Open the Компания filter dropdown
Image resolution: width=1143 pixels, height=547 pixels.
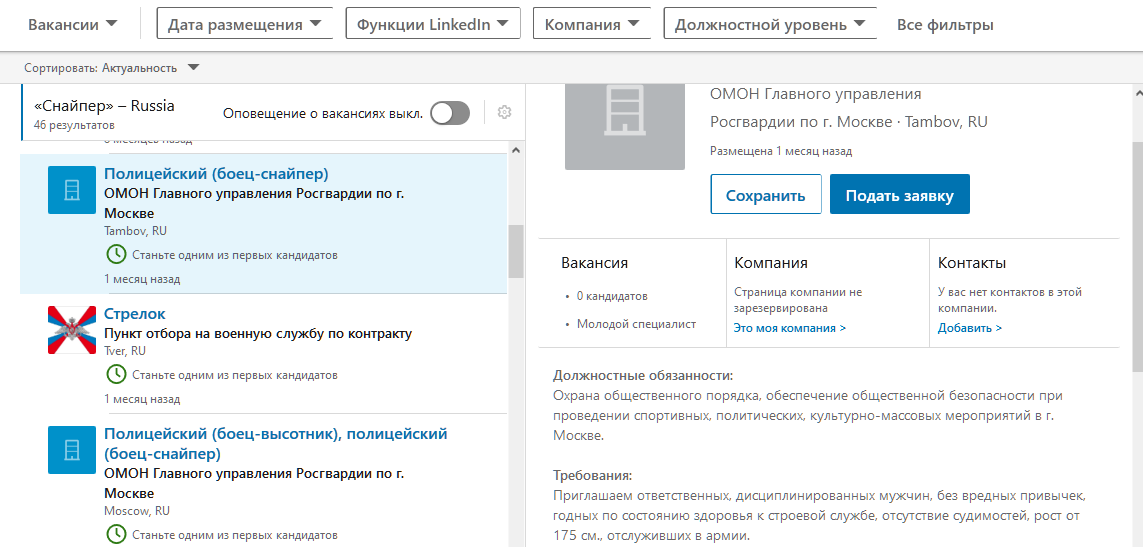tap(592, 24)
